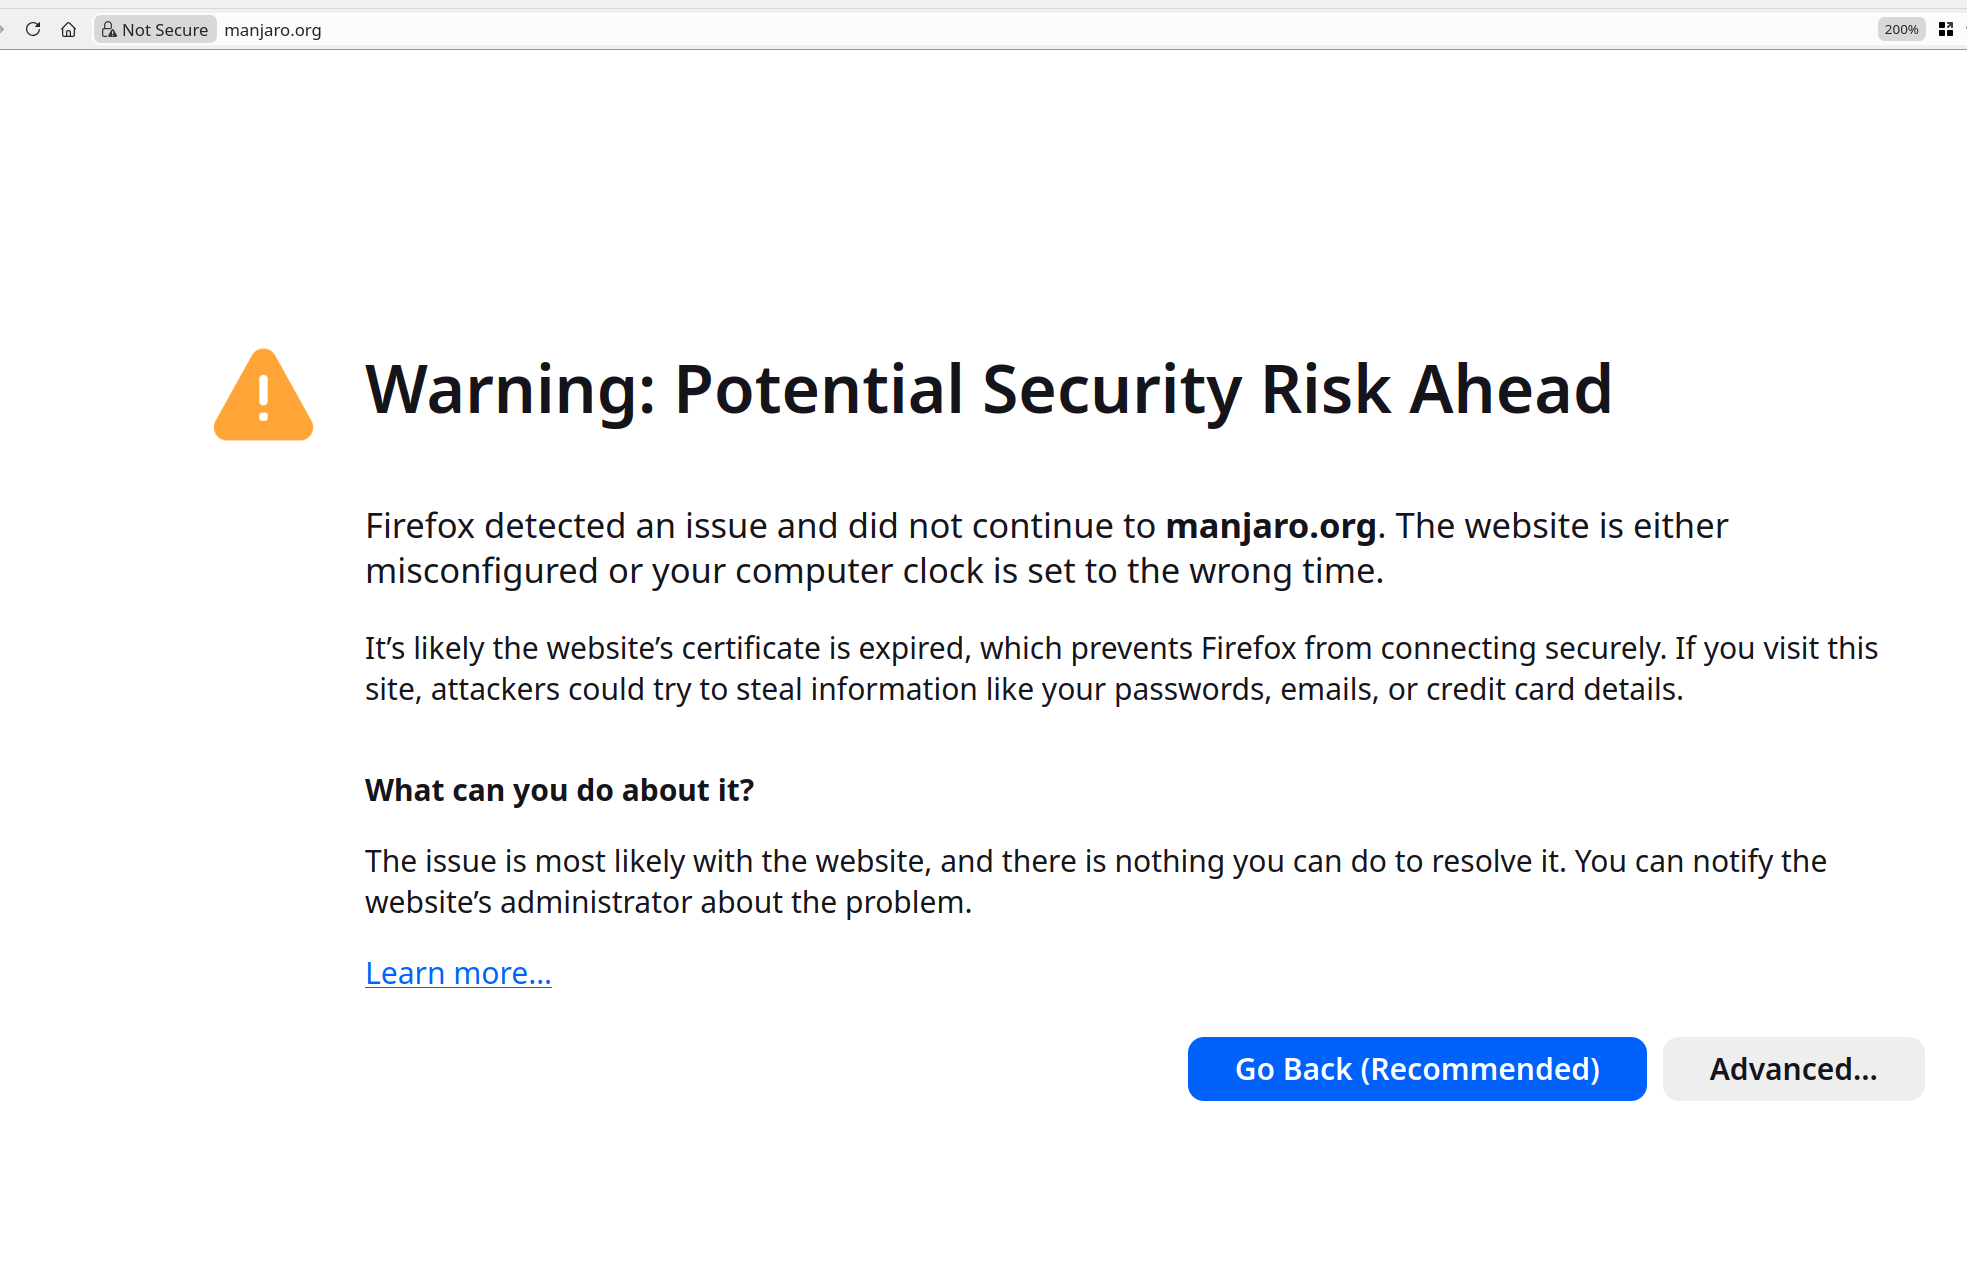The width and height of the screenshot is (1967, 1266).
Task: Click the bold manjaro.org text in the message
Action: (x=1270, y=526)
